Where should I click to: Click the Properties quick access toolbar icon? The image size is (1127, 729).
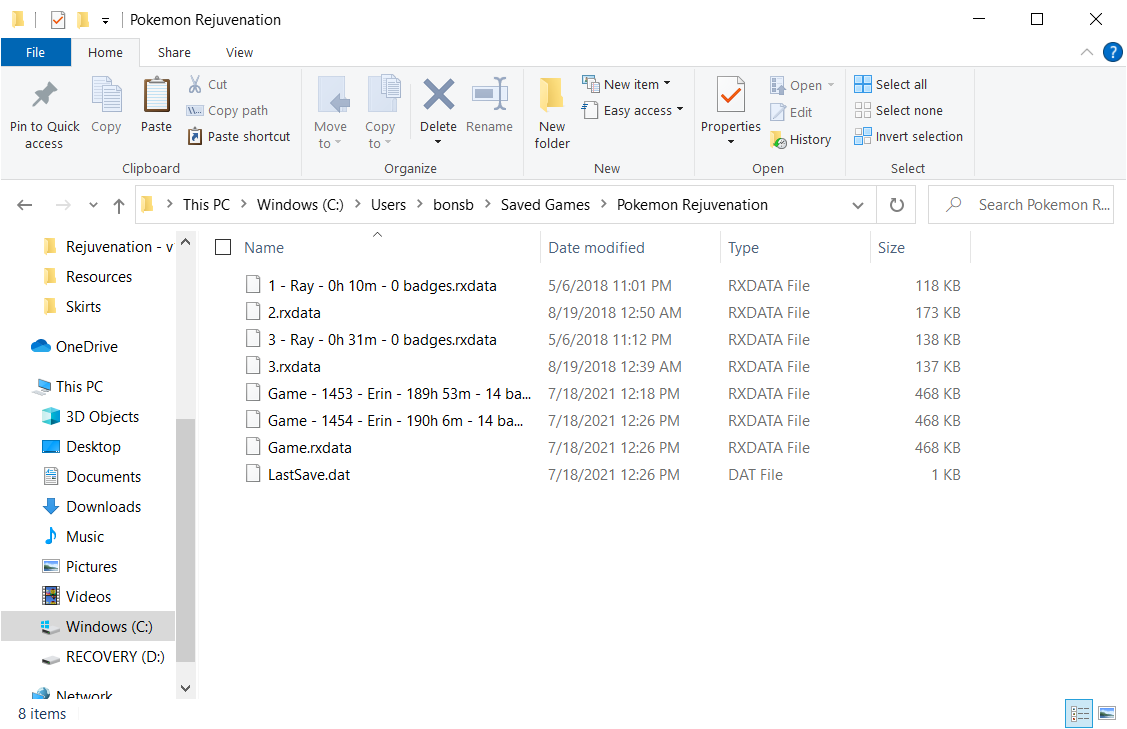click(58, 19)
